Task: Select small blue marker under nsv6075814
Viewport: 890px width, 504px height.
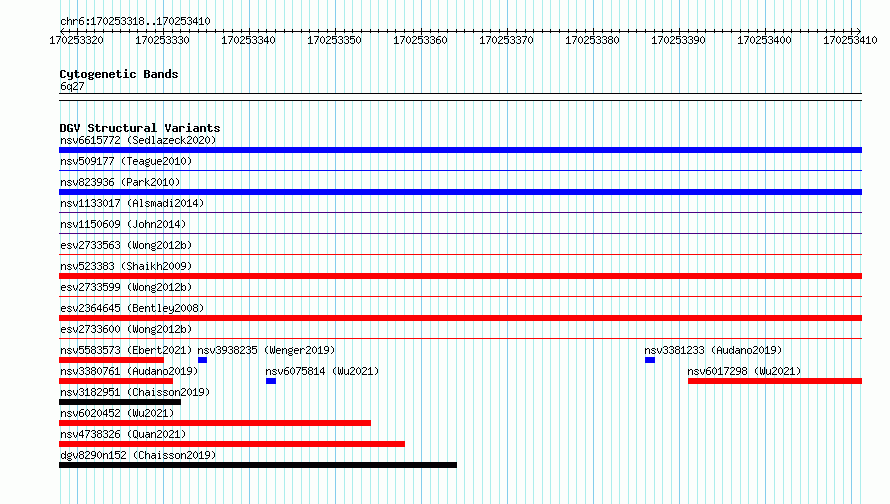Action: [x=271, y=381]
